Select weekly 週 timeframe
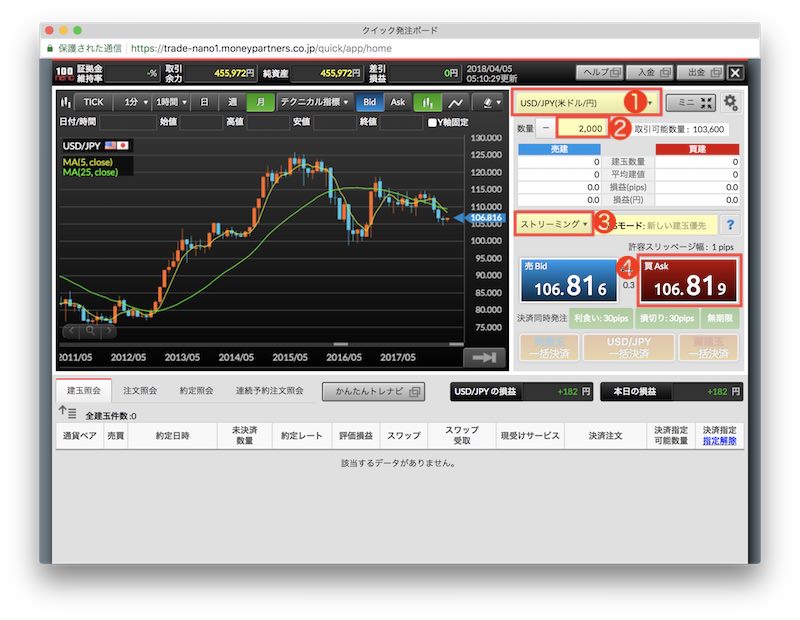 coord(232,102)
